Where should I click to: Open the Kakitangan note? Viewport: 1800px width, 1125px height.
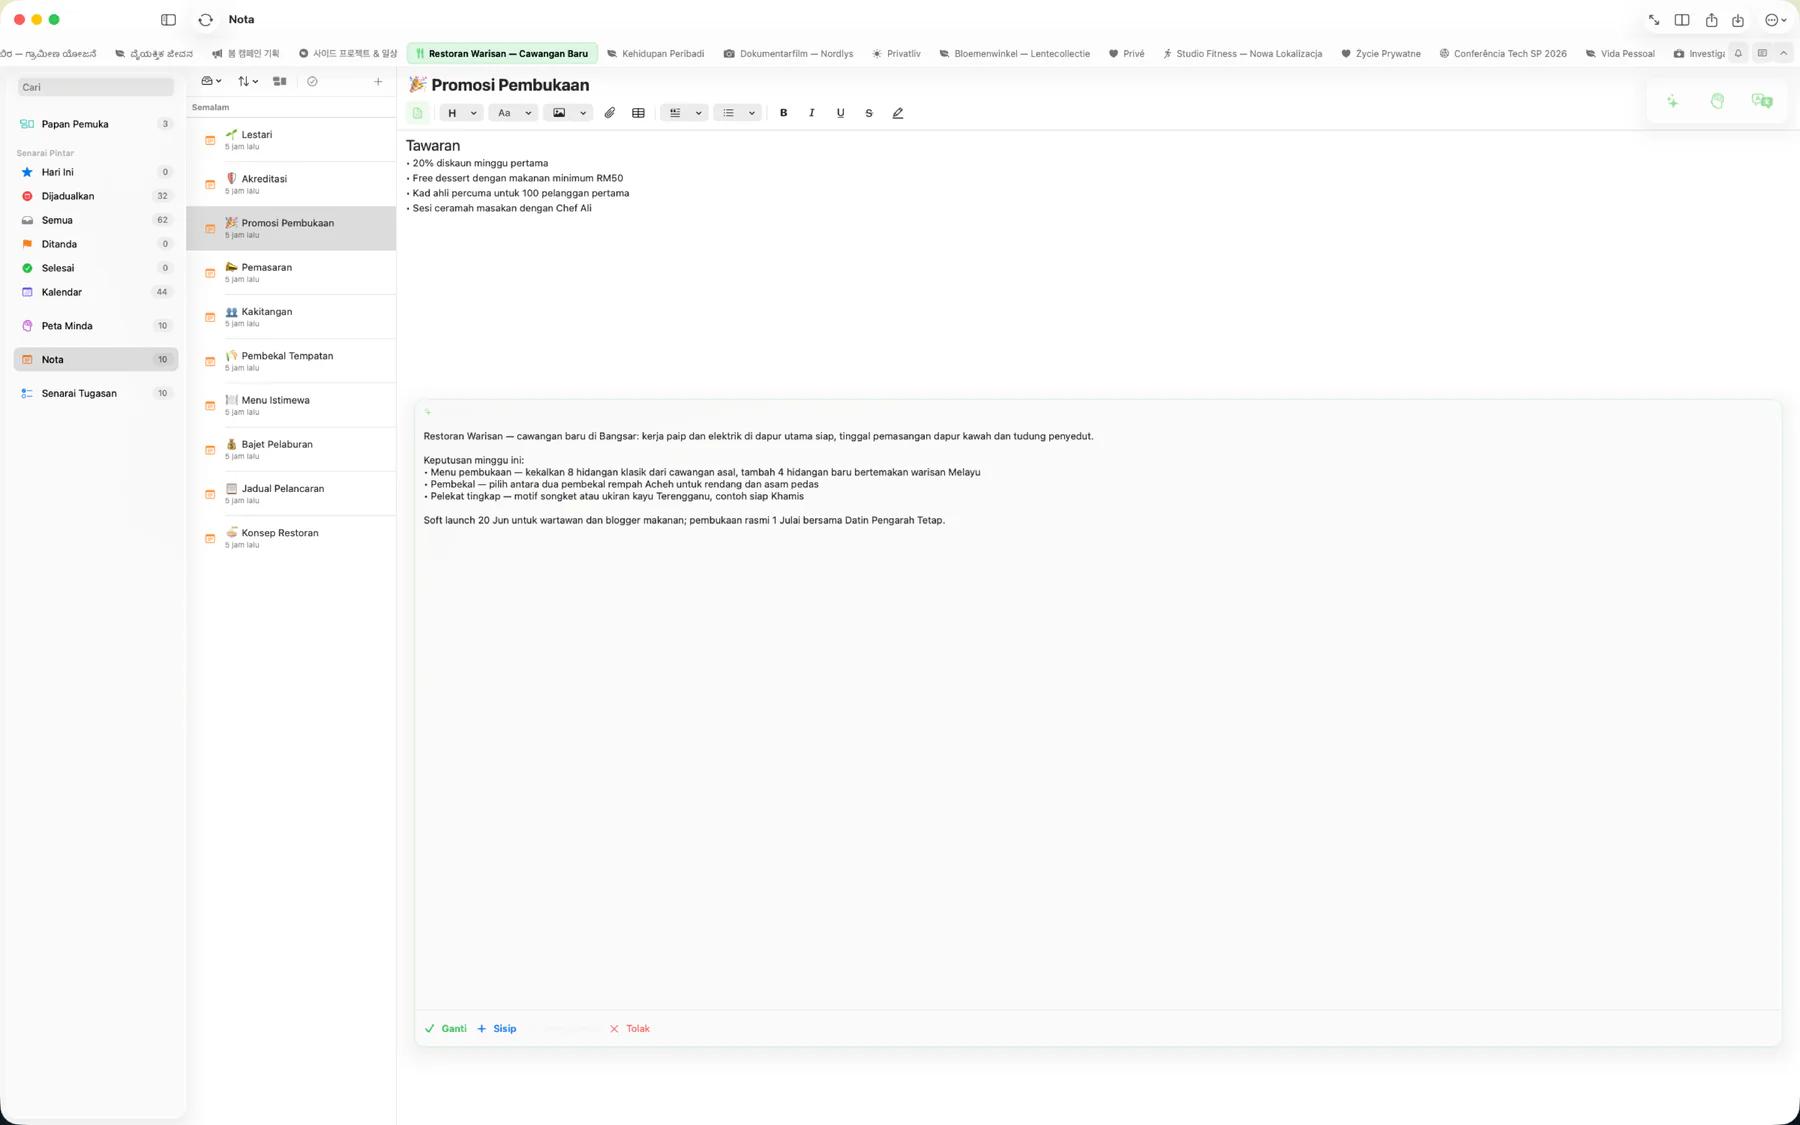(291, 317)
